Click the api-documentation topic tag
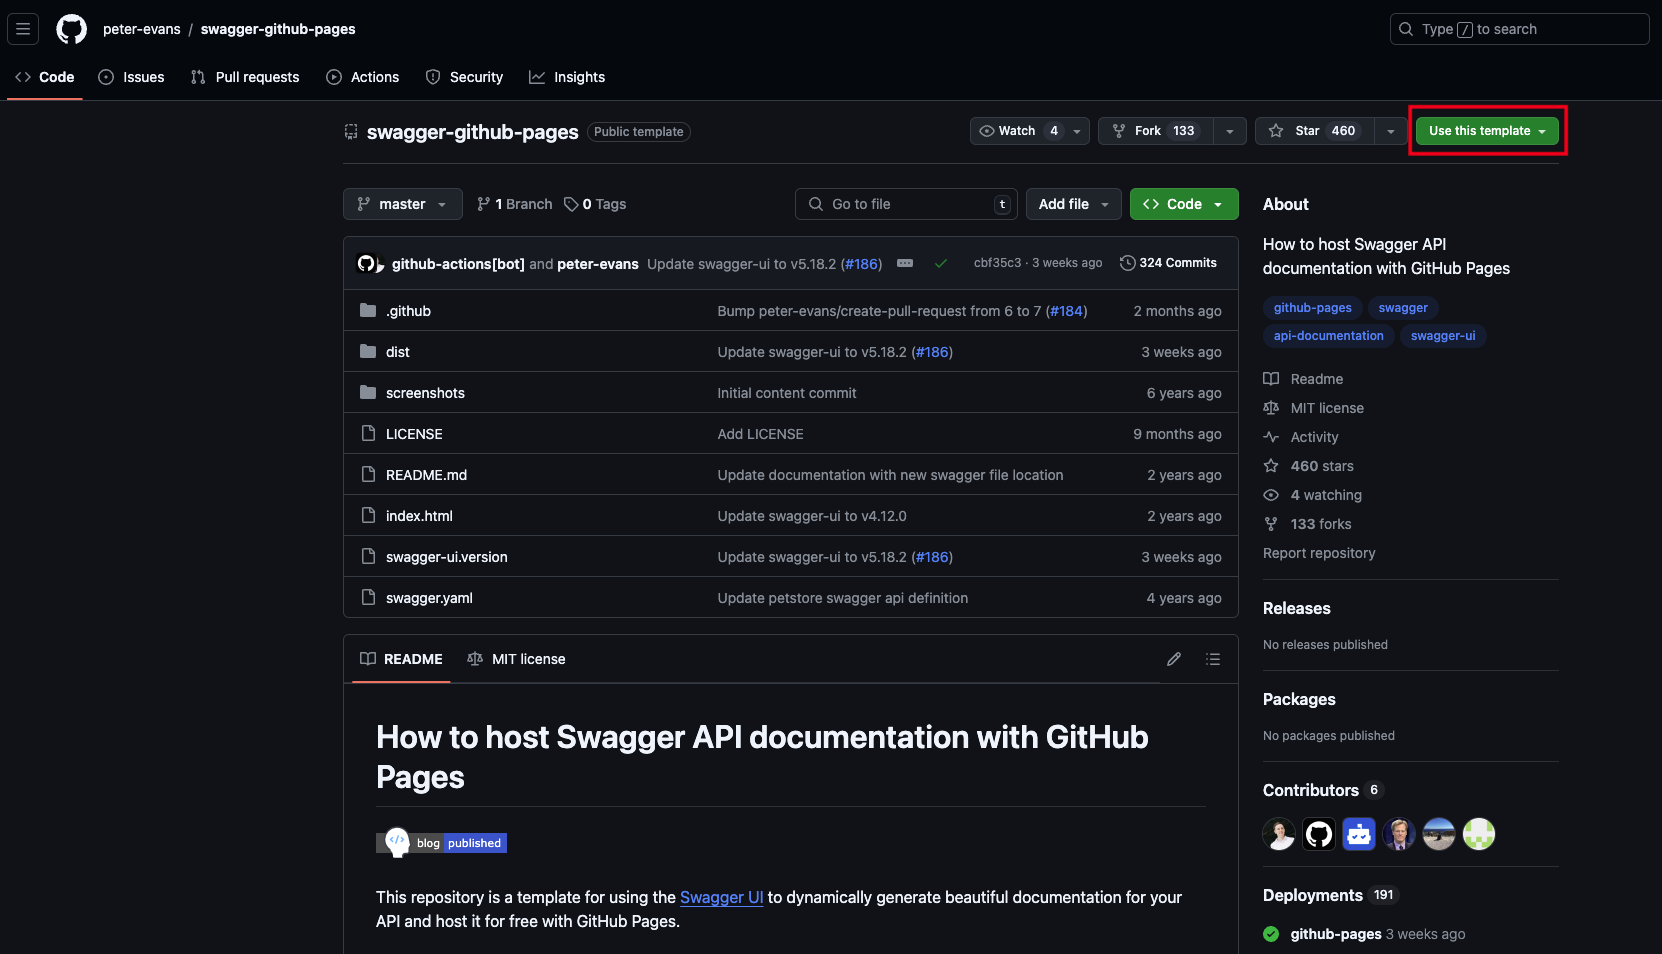The image size is (1662, 954). [x=1328, y=336]
